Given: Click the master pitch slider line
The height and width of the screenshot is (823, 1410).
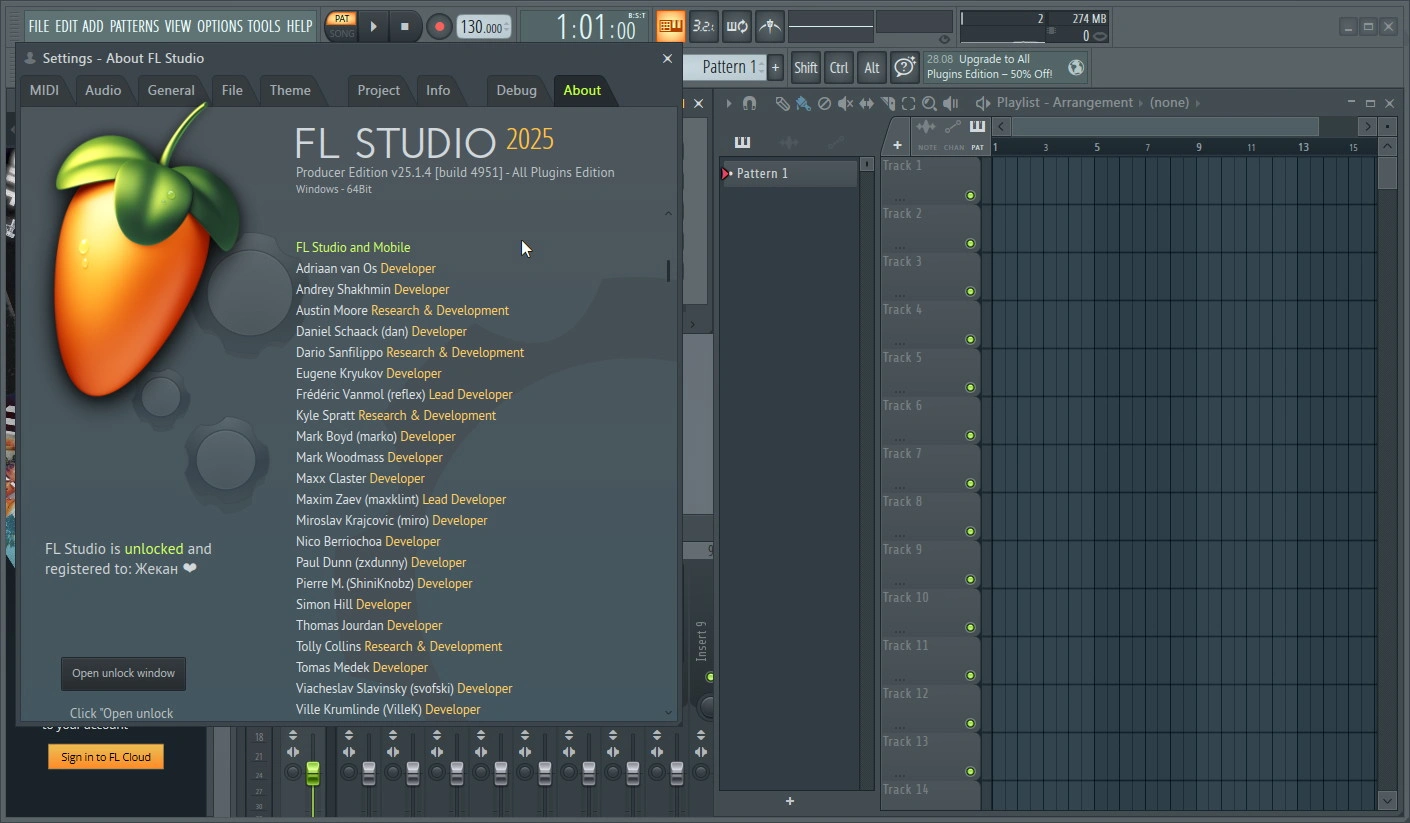Looking at the screenshot, I should 830,26.
